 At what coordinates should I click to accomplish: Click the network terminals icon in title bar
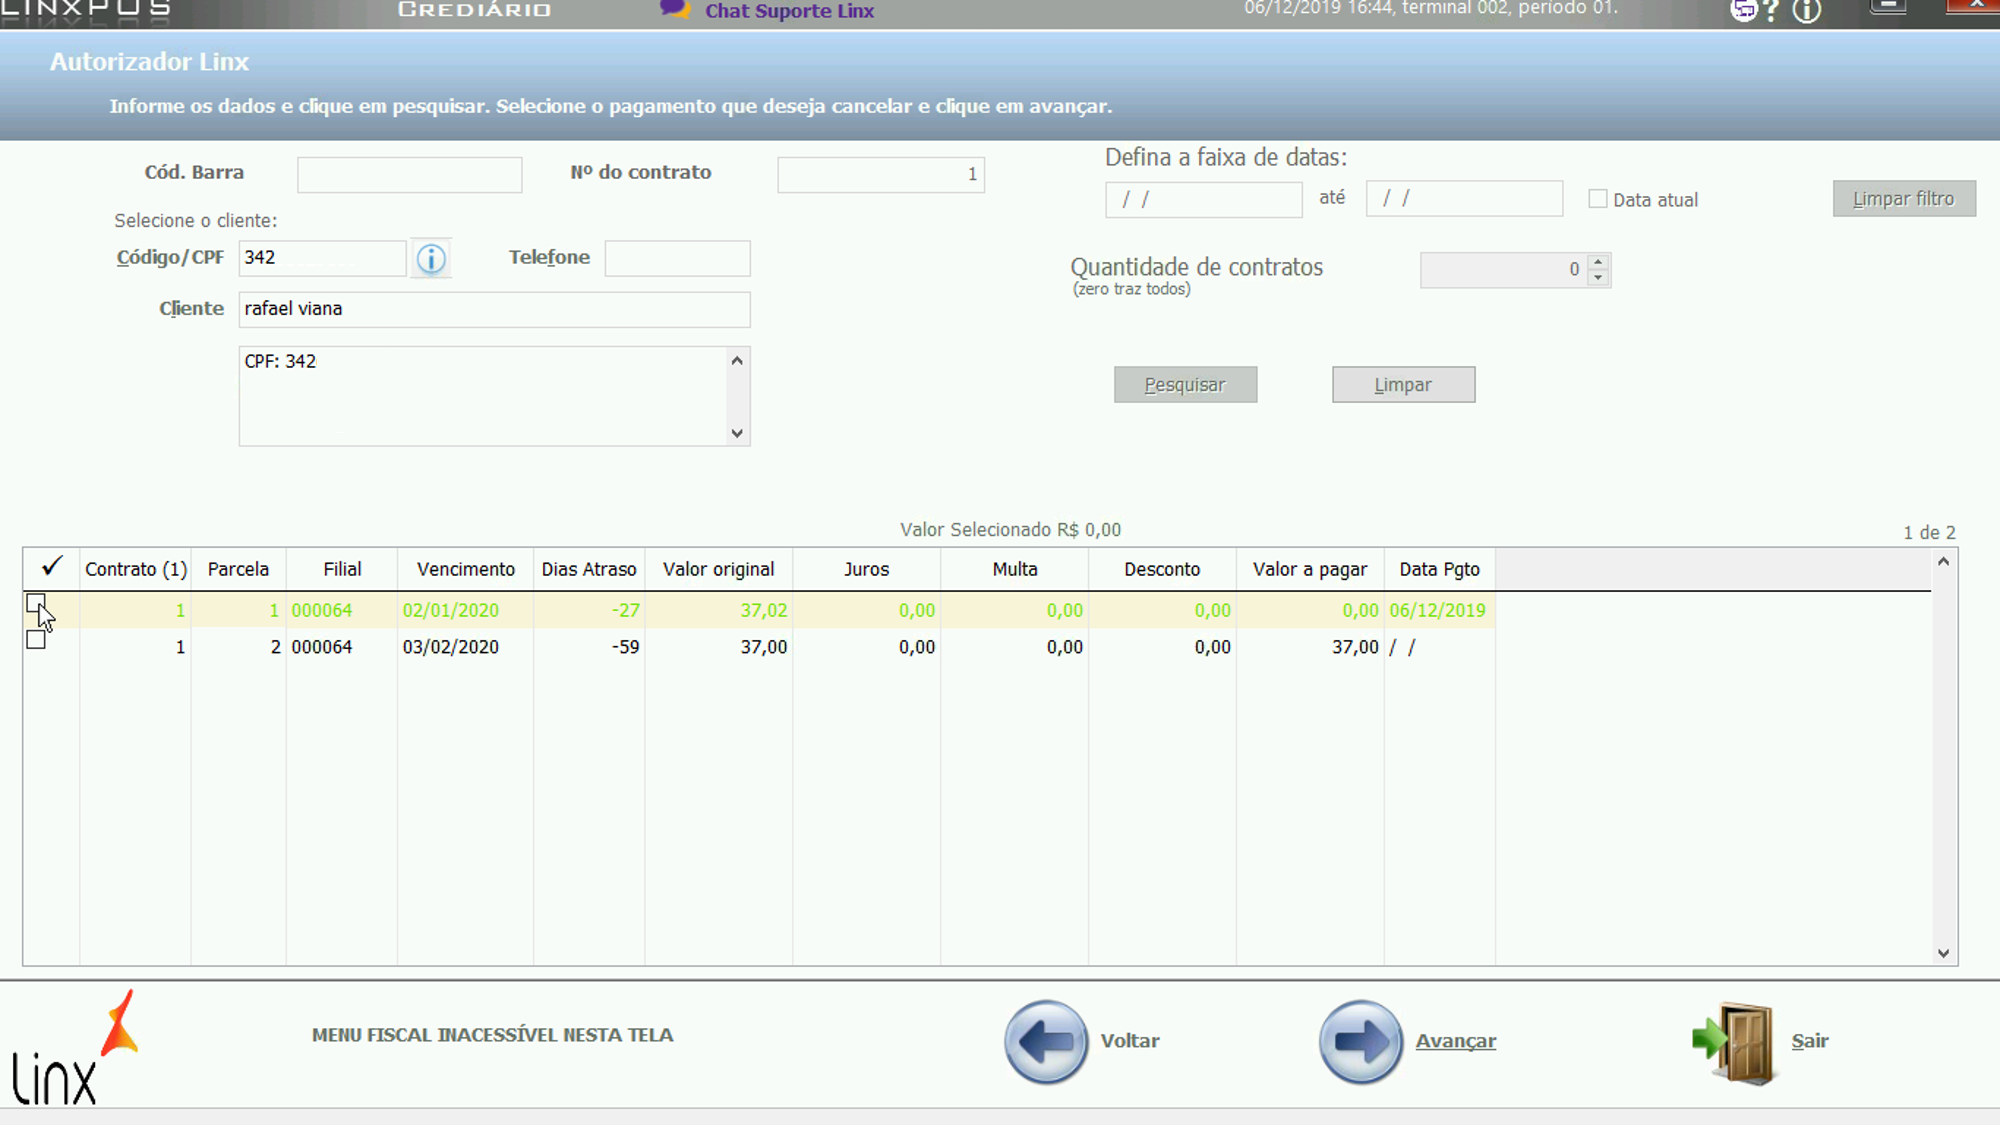(x=1743, y=11)
